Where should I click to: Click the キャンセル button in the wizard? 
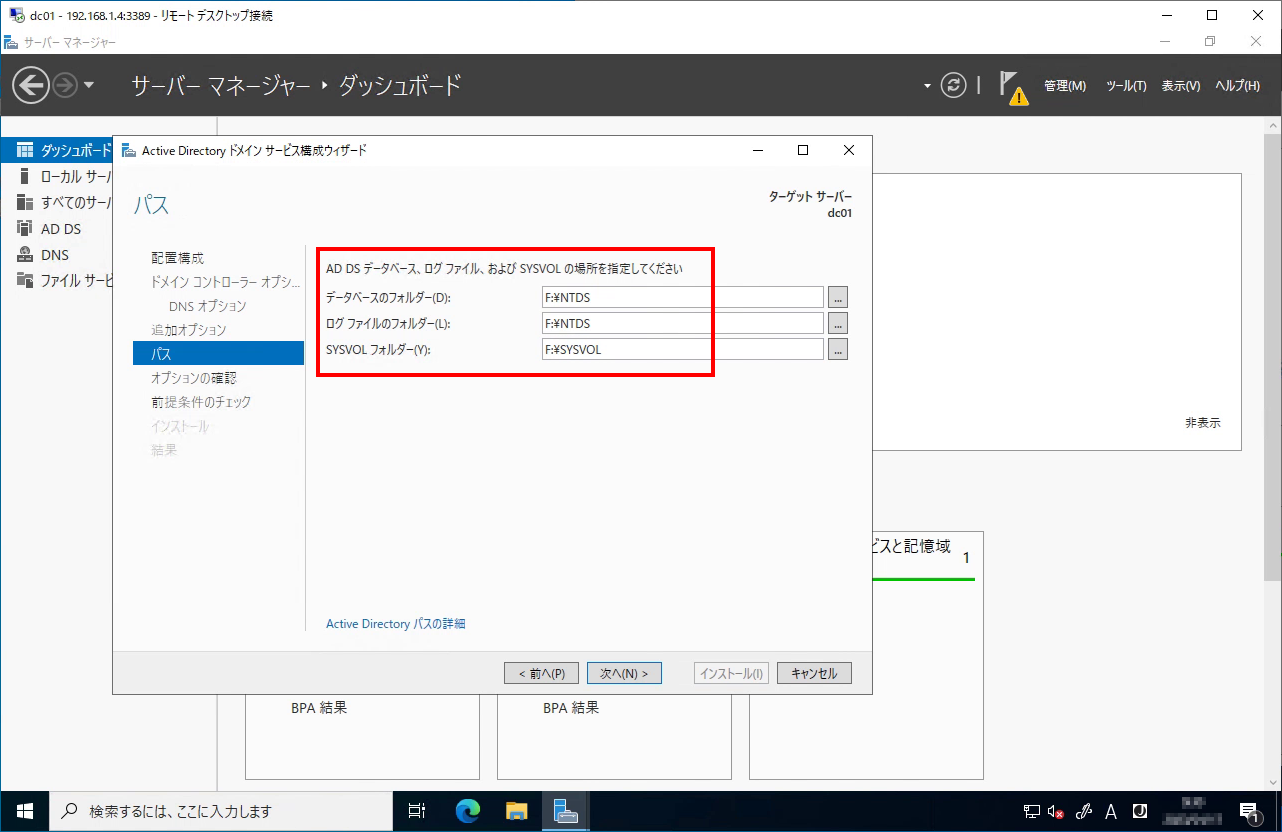point(814,673)
